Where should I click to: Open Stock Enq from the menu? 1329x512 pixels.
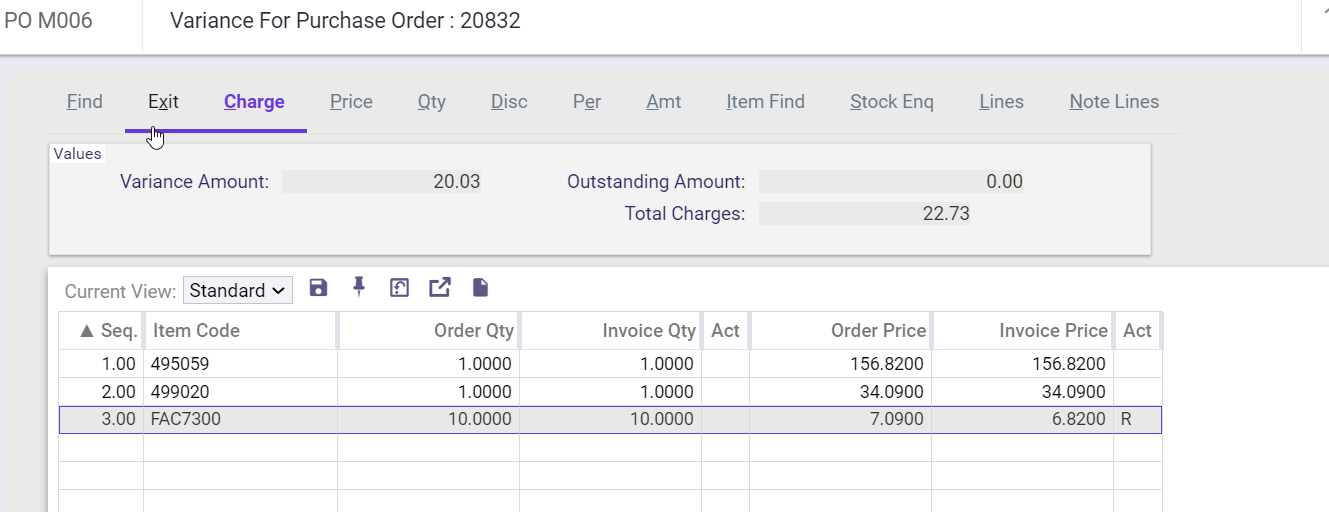pyautogui.click(x=892, y=102)
